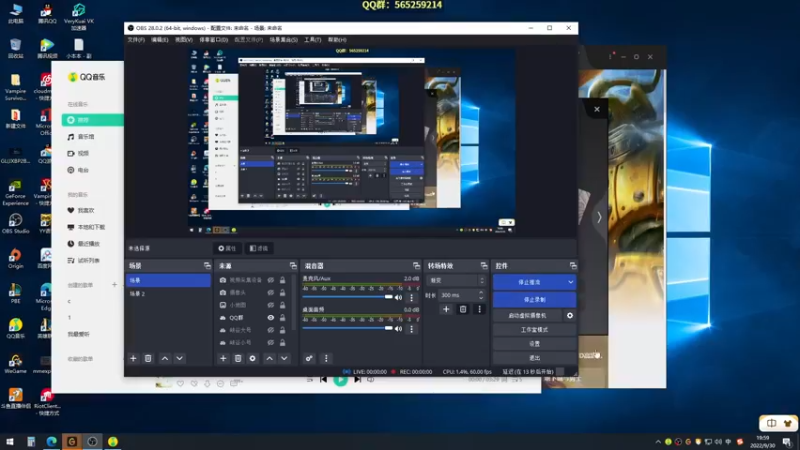This screenshot has width=800, height=450.
Task: Open virtual camera settings gear icon
Action: [x=570, y=315]
